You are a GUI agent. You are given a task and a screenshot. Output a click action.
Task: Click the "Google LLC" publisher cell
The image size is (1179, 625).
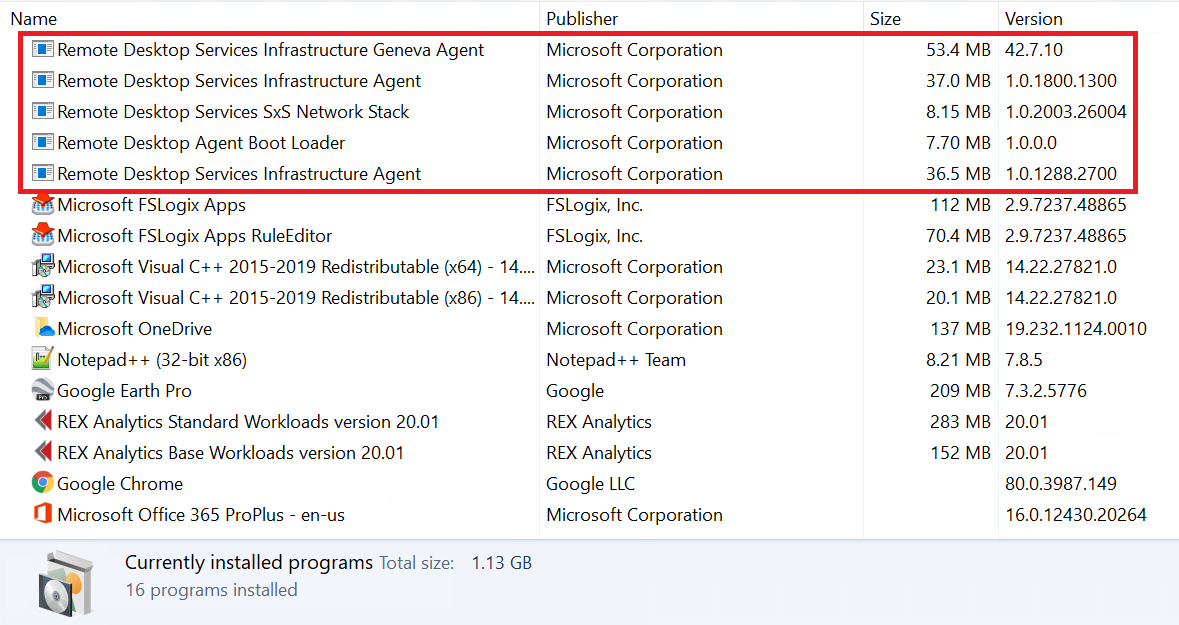coord(590,484)
